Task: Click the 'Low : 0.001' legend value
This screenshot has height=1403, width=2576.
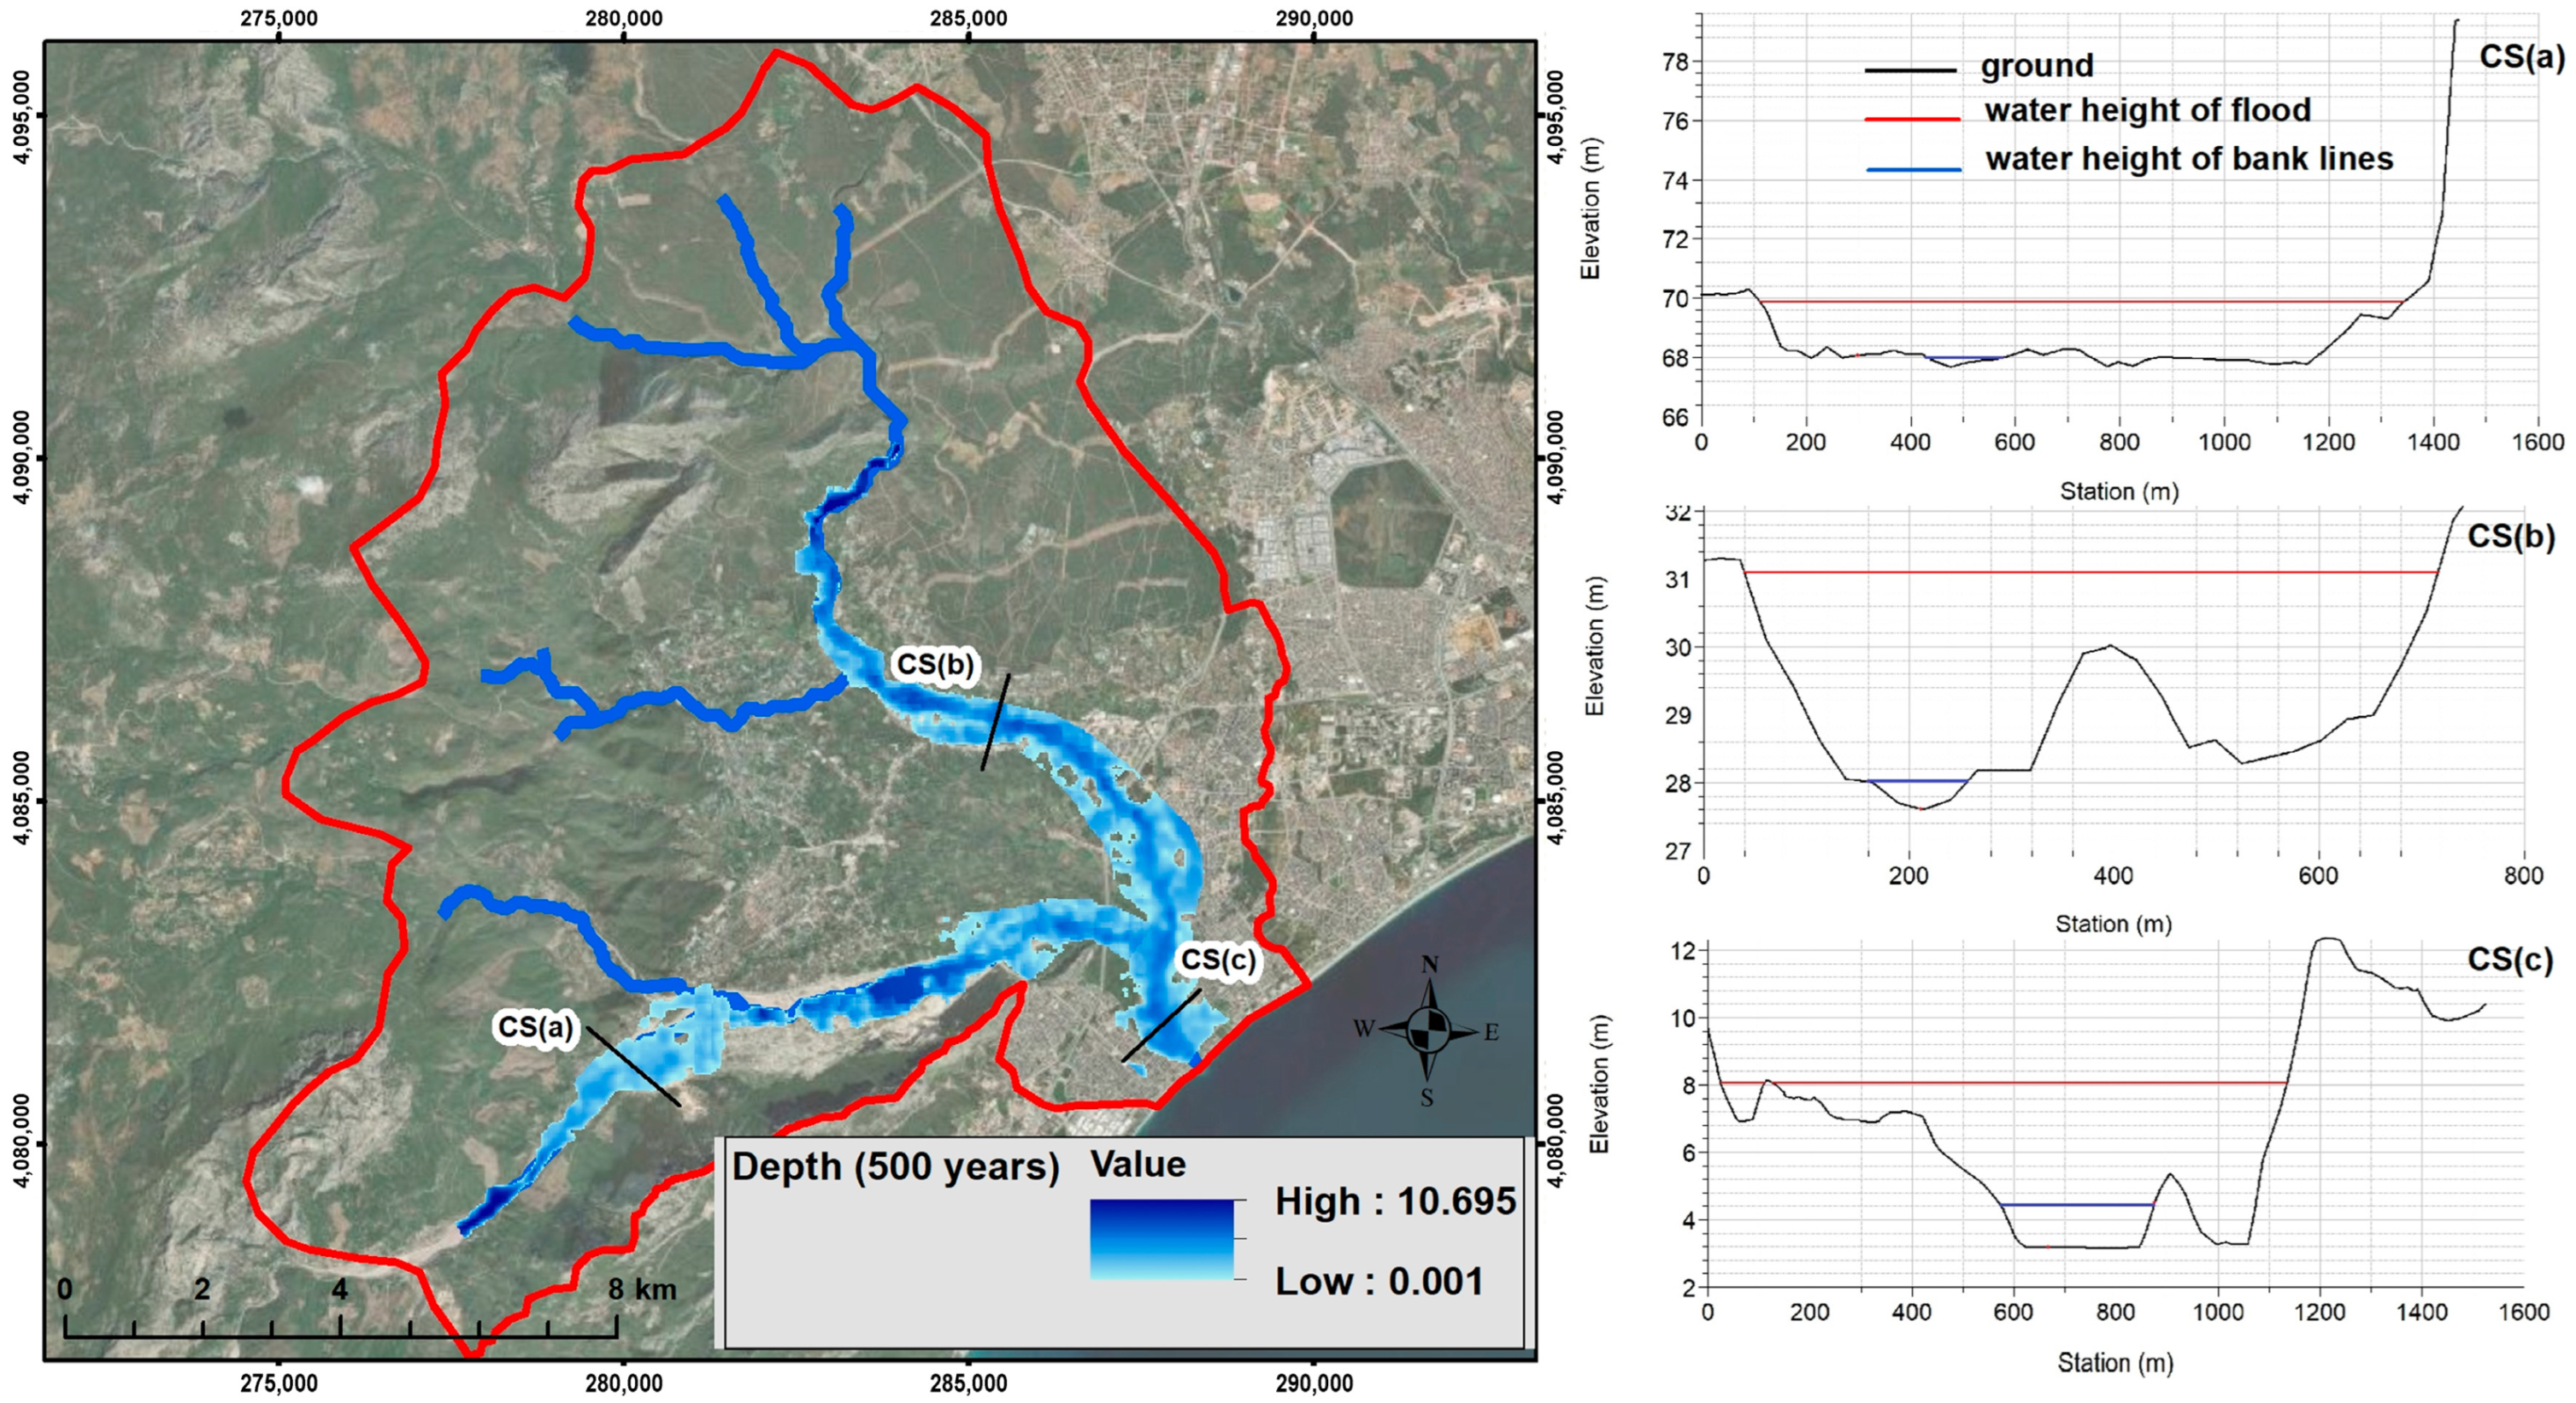Action: 1379,1282
